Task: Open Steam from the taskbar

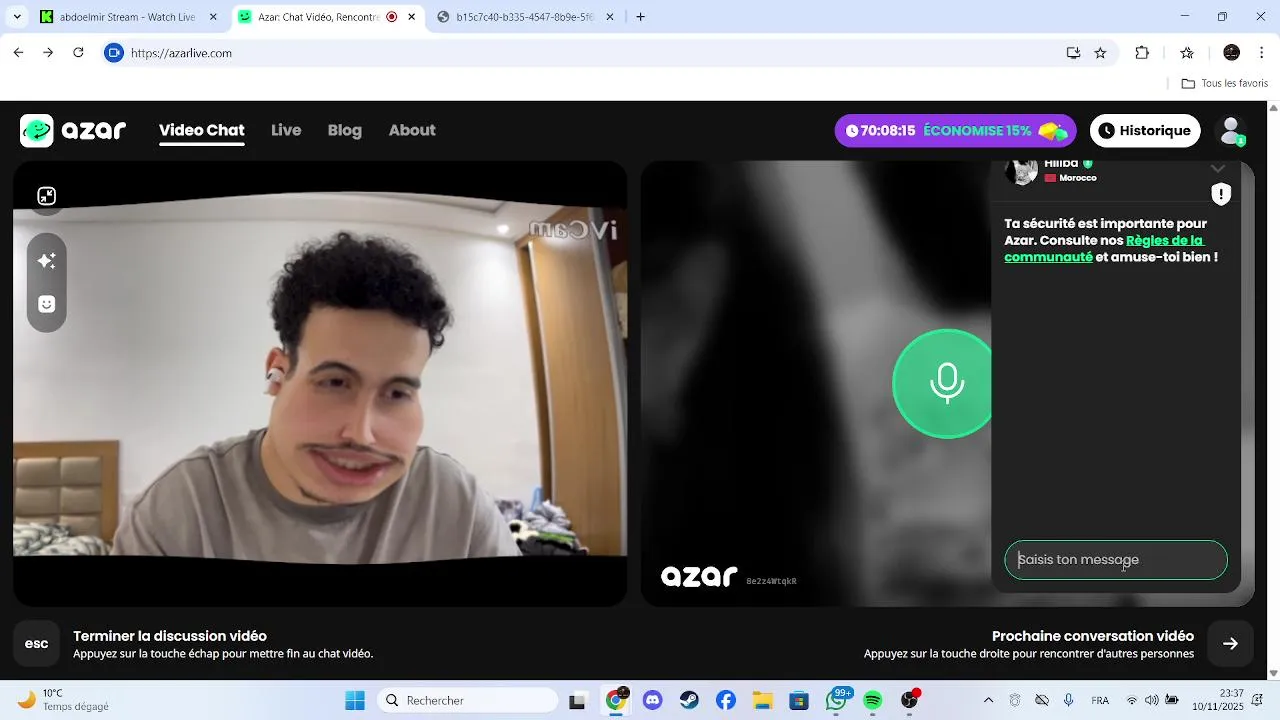Action: 689,701
